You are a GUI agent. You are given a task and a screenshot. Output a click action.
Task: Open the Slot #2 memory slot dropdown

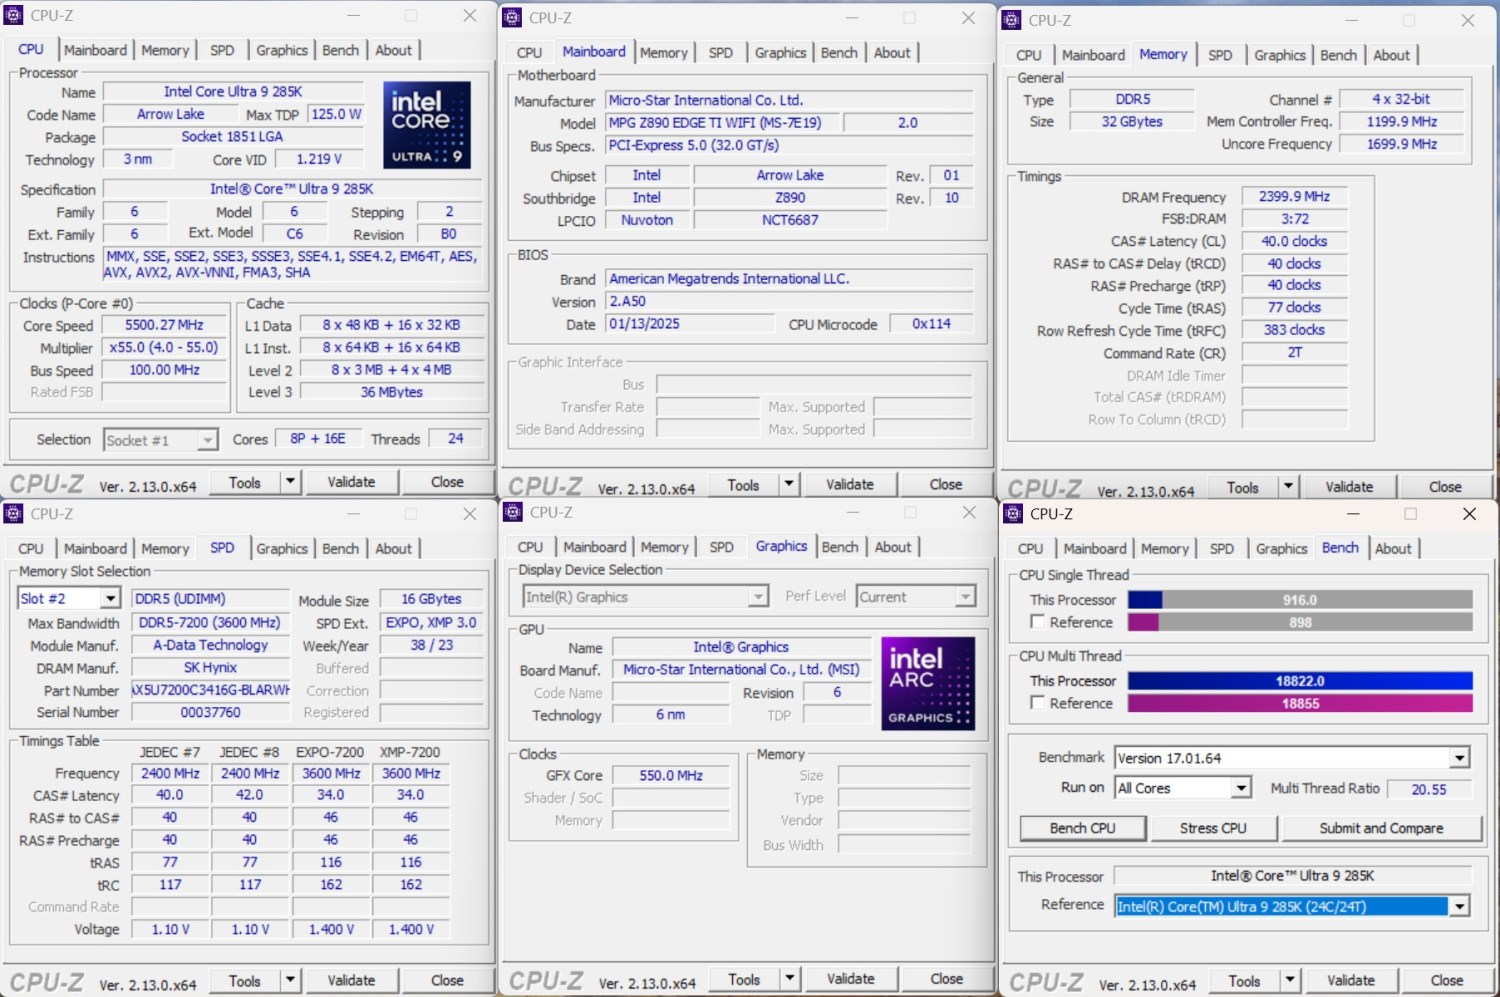click(x=110, y=599)
